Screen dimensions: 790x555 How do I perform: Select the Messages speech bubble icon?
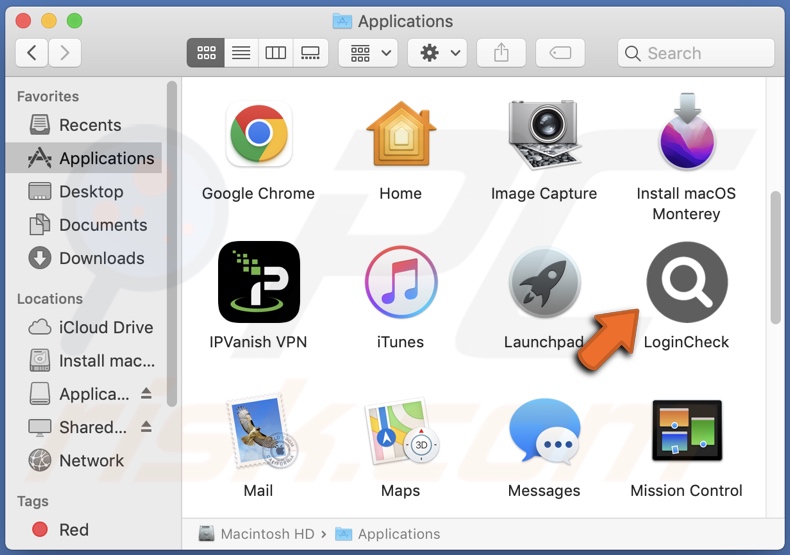point(544,431)
